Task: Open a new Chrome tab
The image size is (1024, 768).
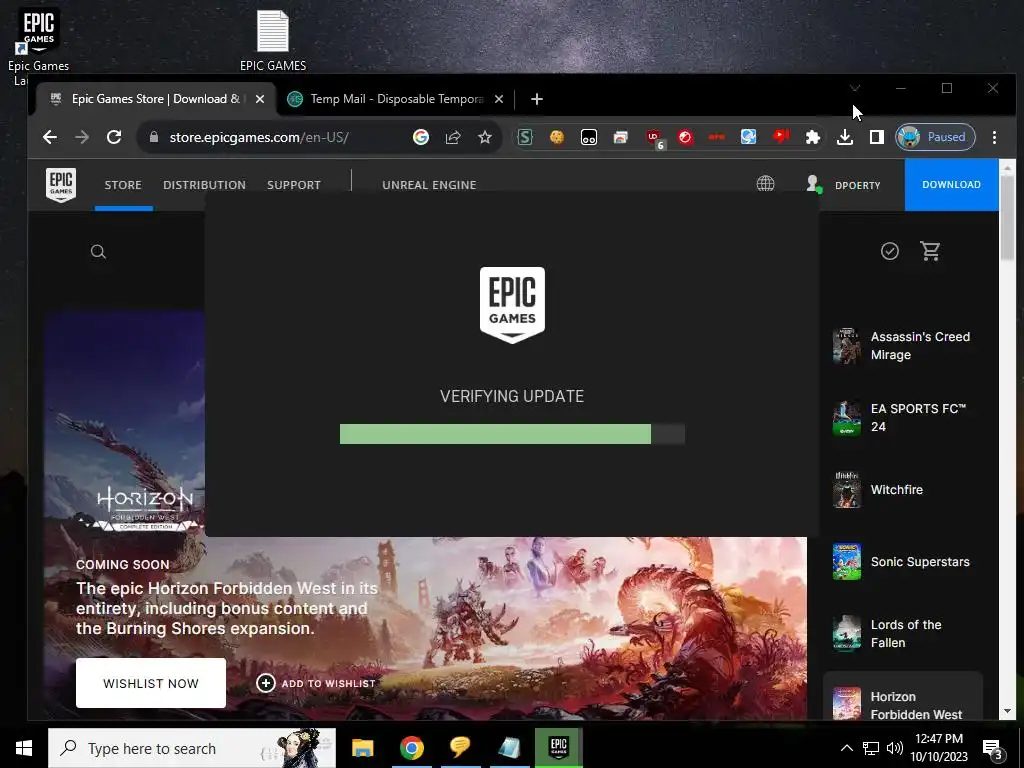Action: tap(537, 99)
